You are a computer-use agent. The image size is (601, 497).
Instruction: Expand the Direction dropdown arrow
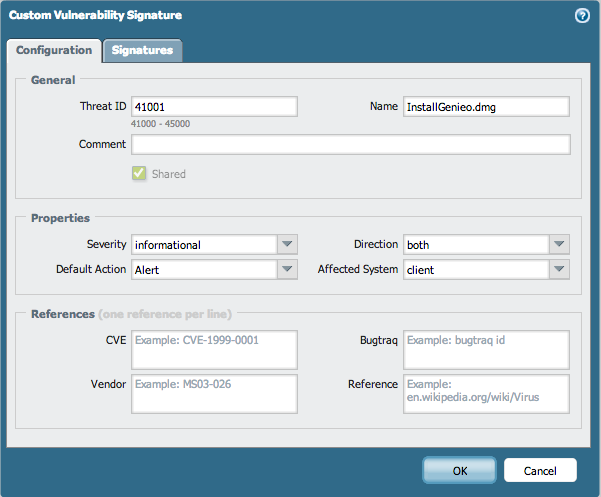tap(559, 244)
